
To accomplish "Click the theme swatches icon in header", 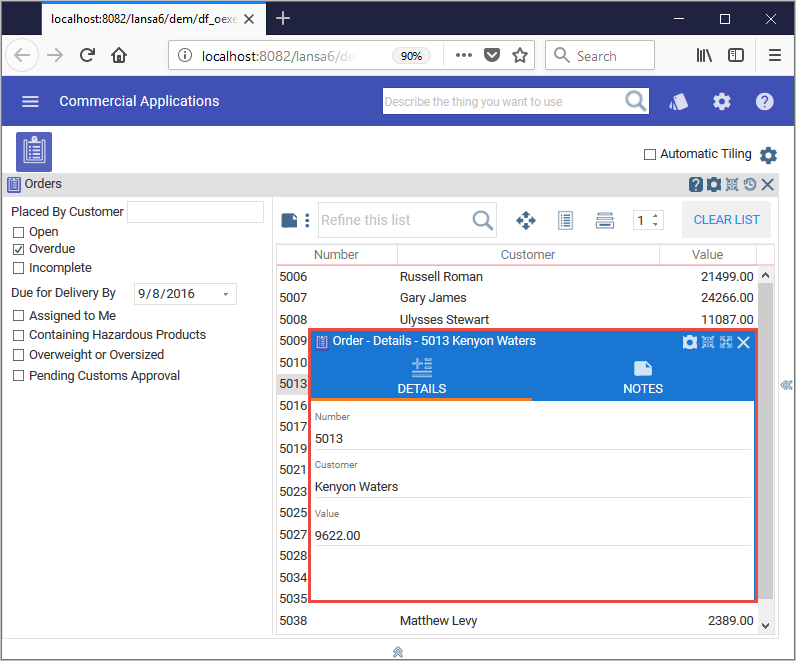I will pos(679,101).
